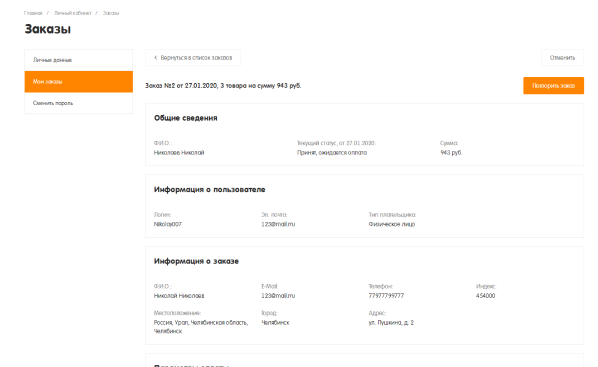The image size is (598, 367).
Task: Open 'Личные данные' in sidebar
Action: click(x=79, y=60)
